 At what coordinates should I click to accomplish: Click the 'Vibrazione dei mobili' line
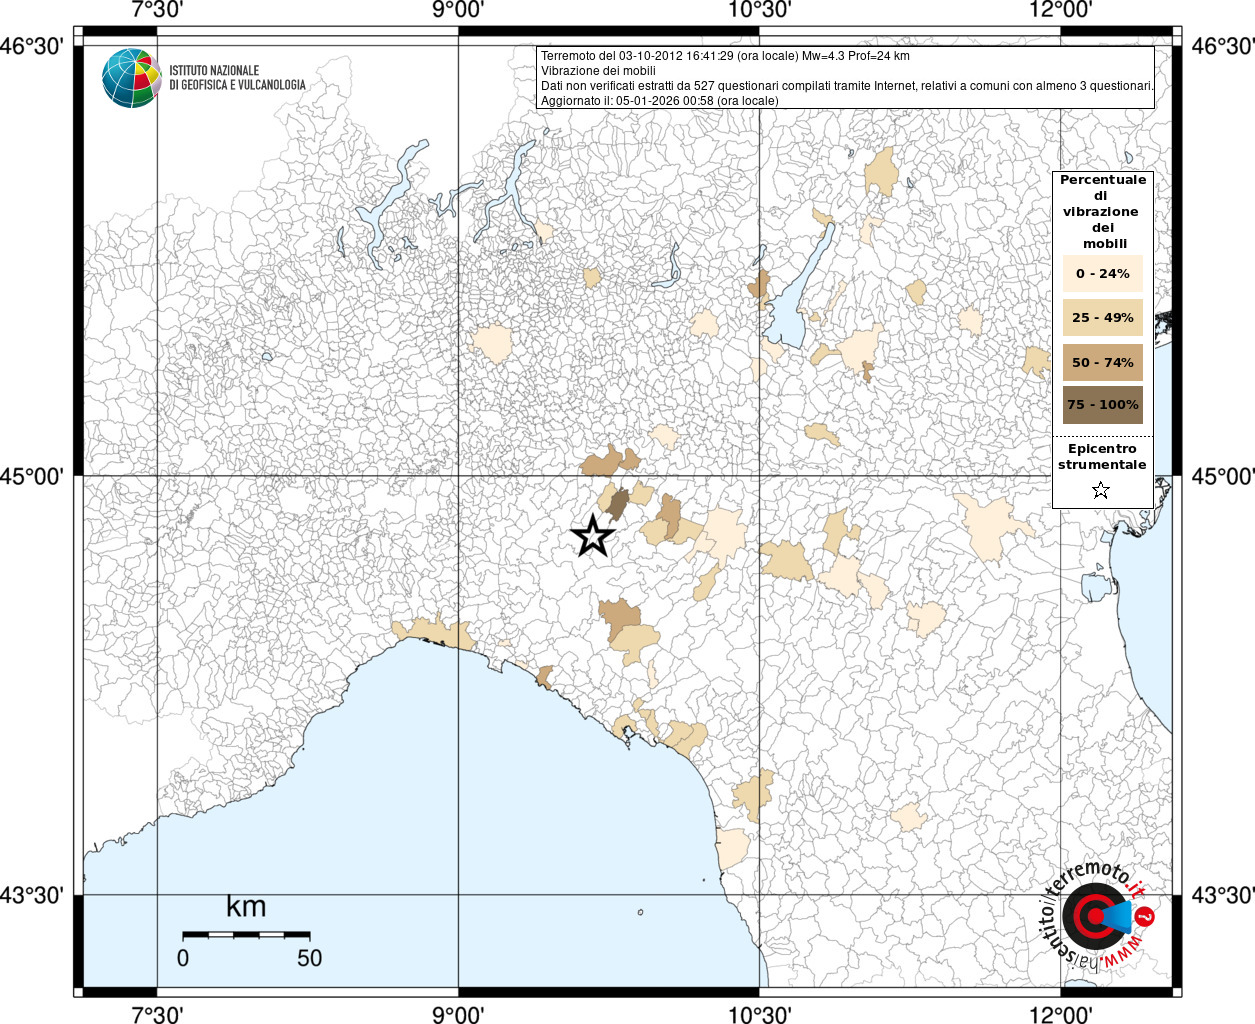(598, 71)
